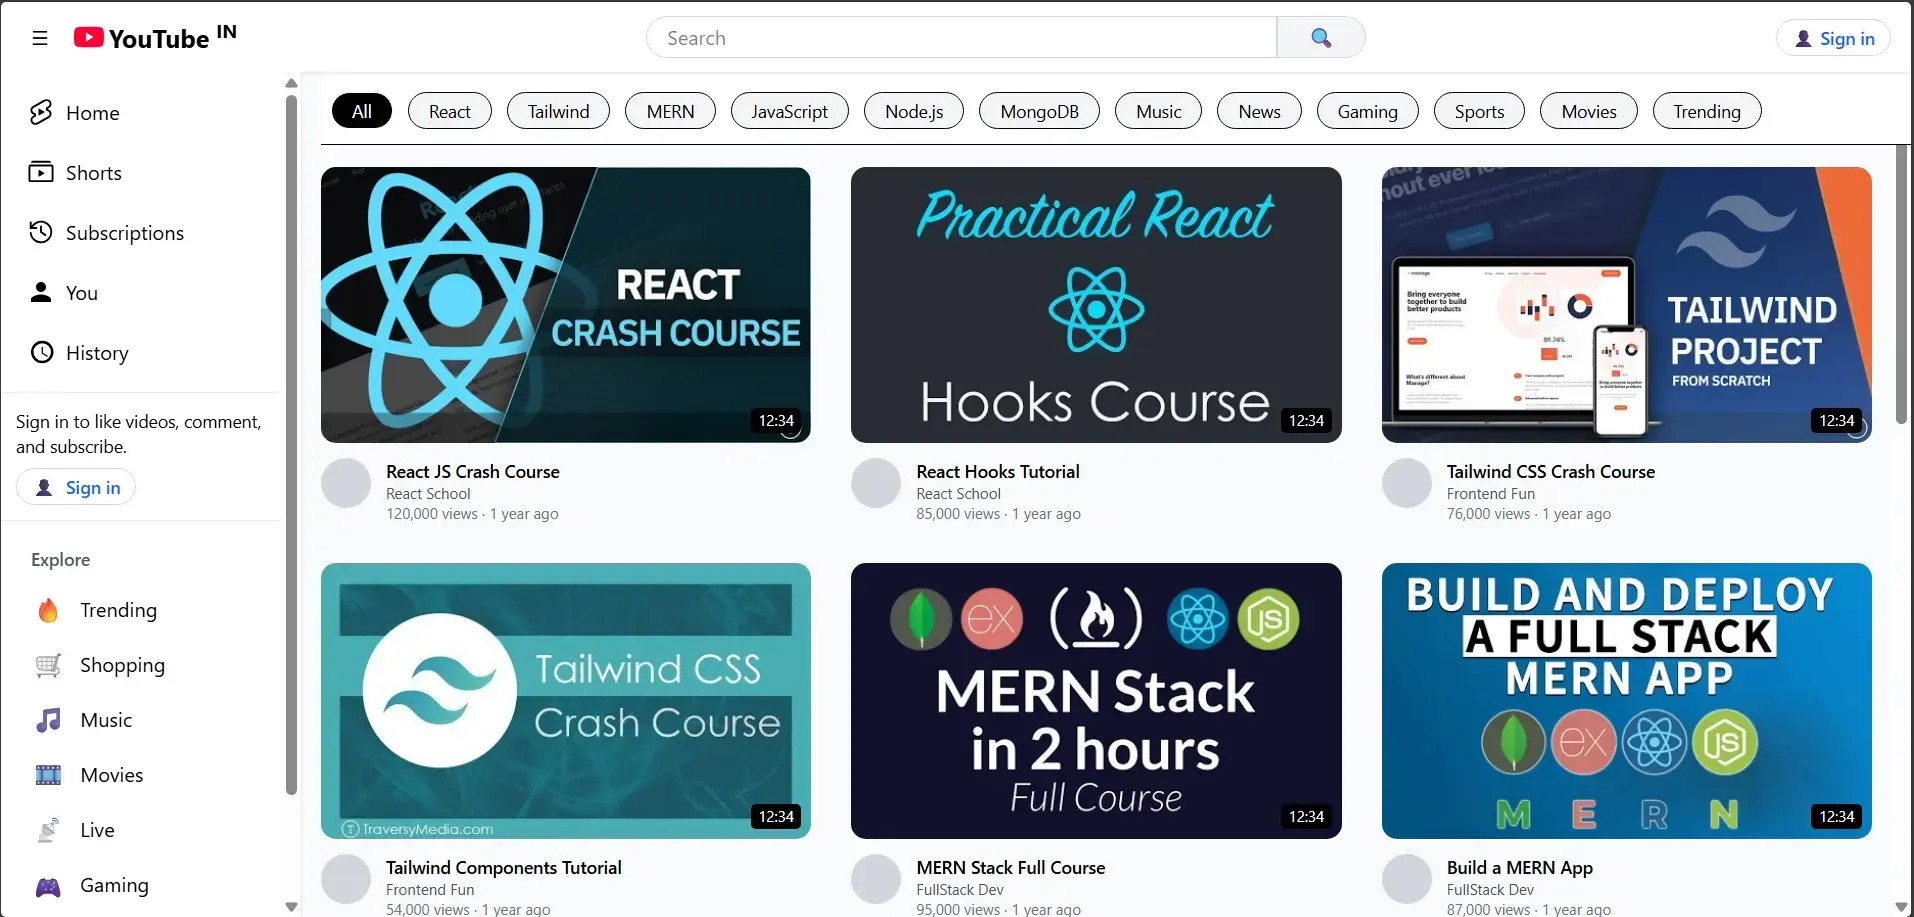The image size is (1914, 917).
Task: Click the Music note icon in Explore
Action: click(49, 720)
